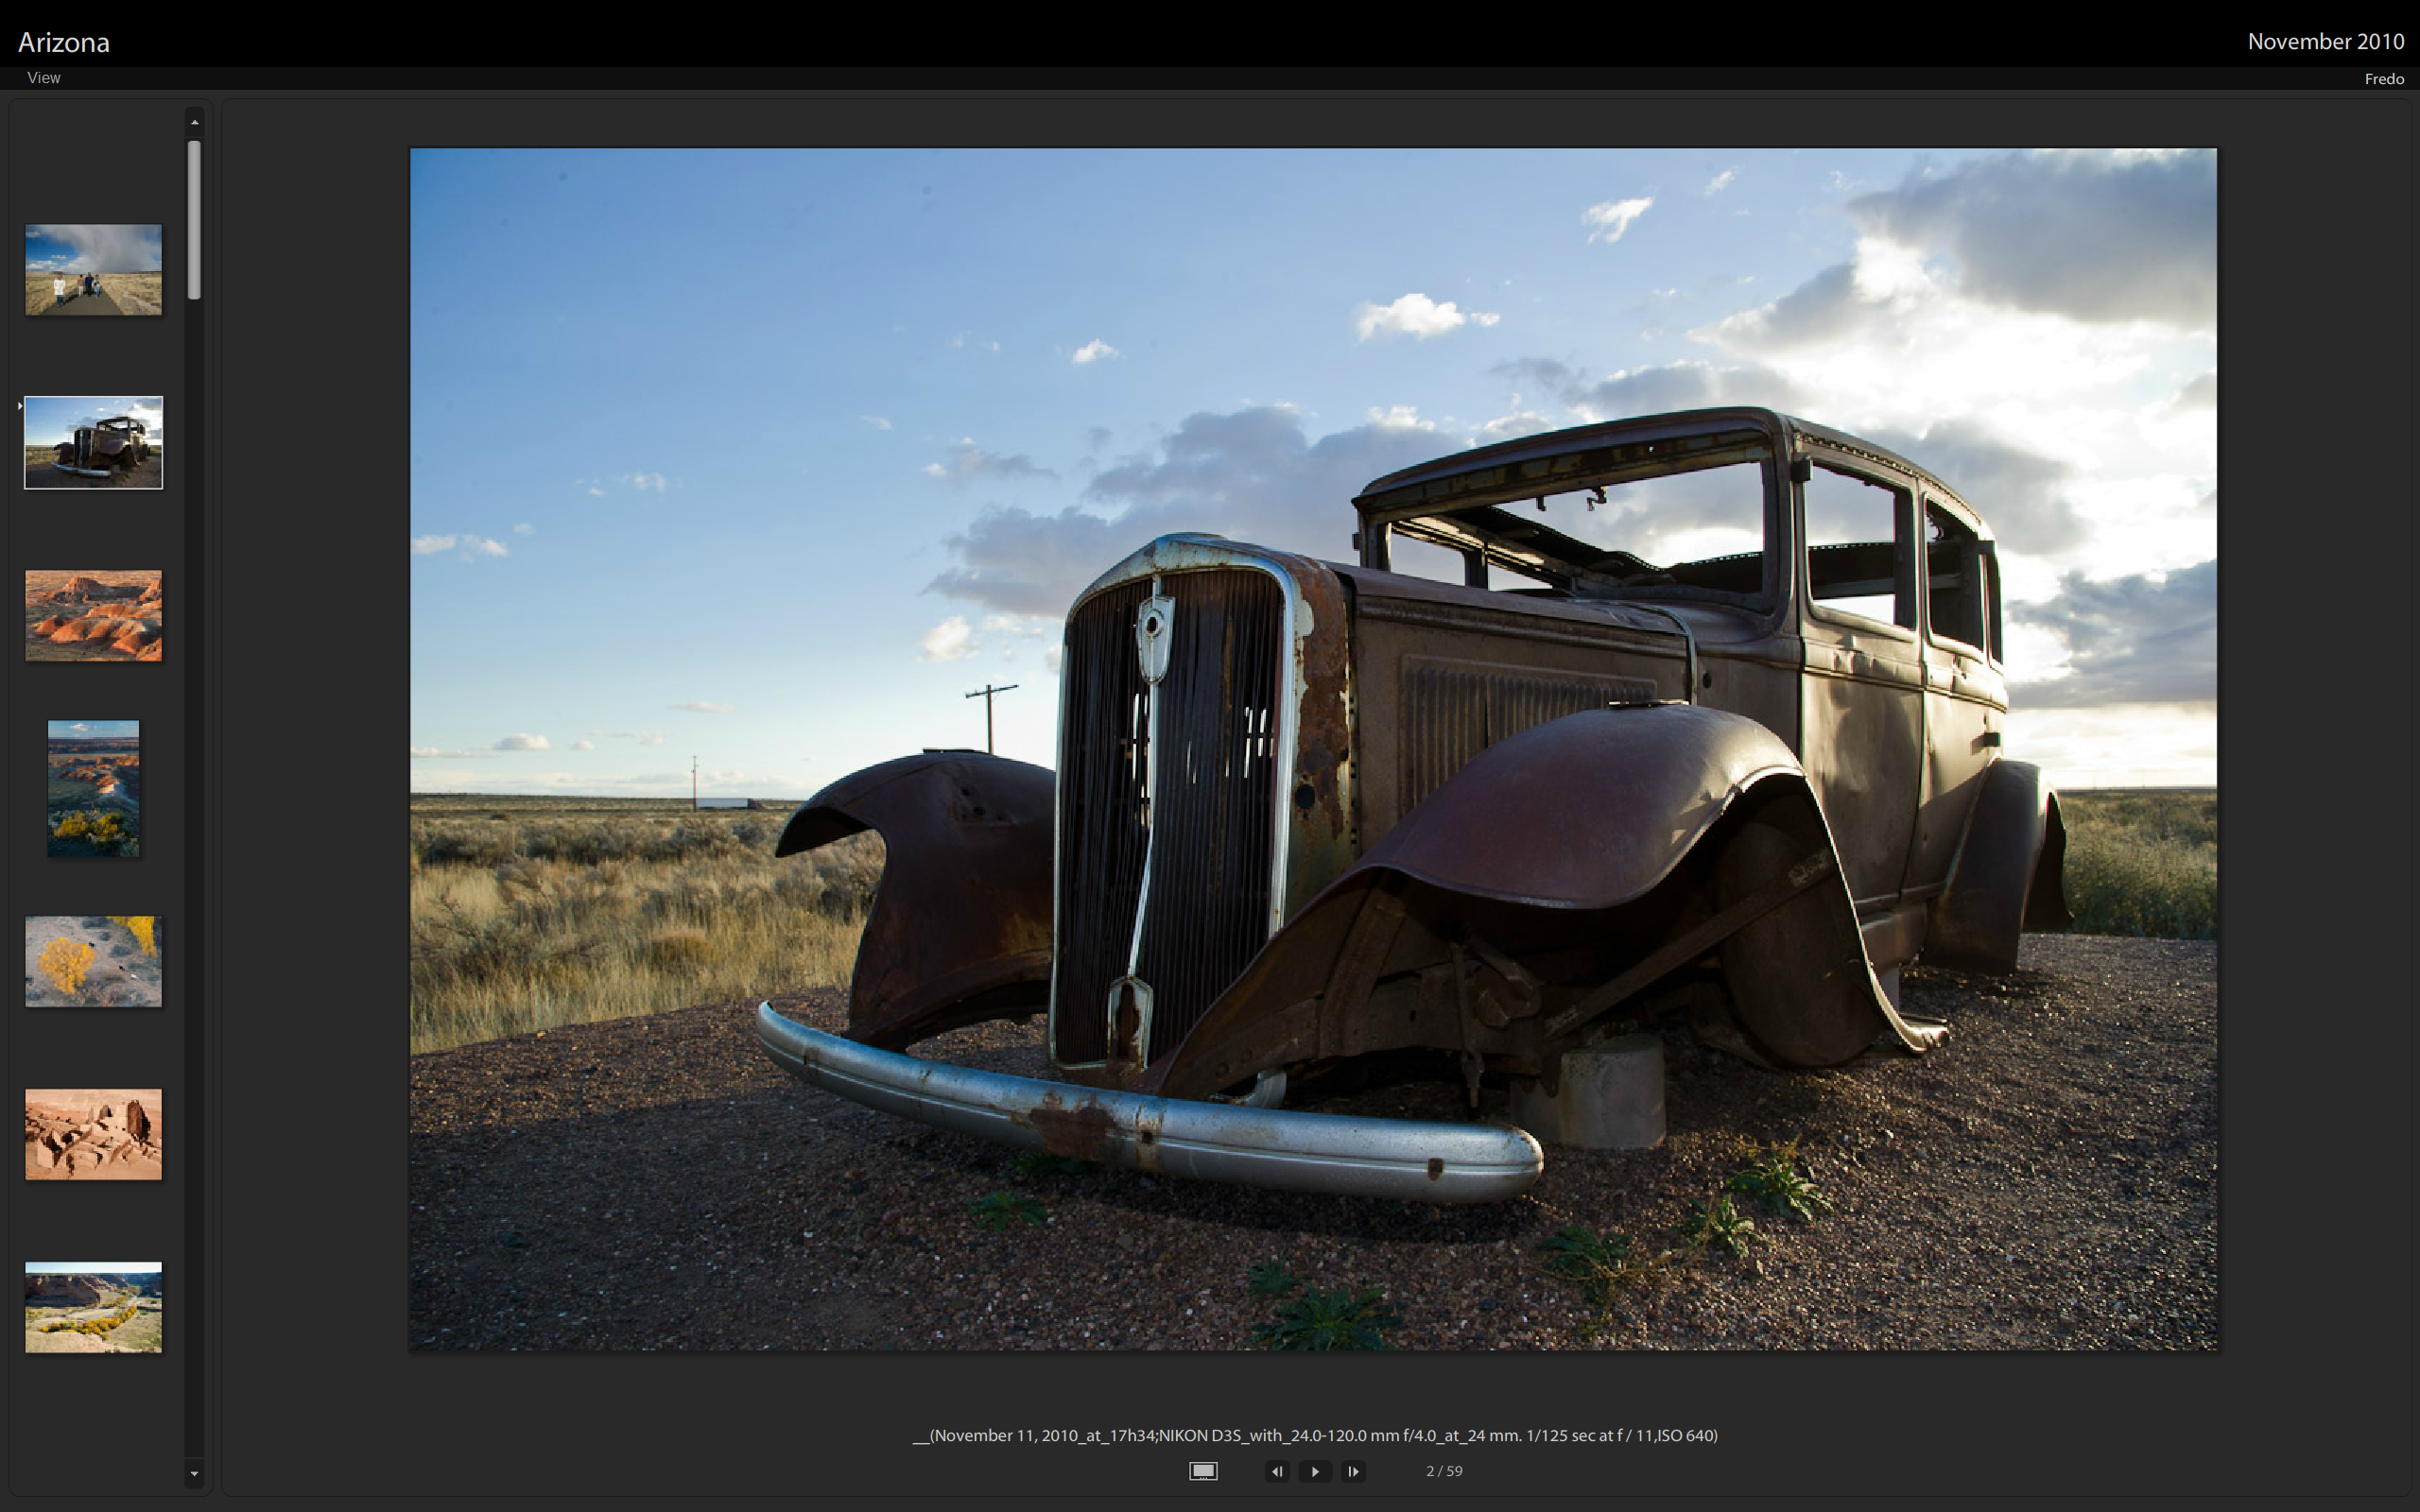Image resolution: width=2420 pixels, height=1512 pixels.
Task: Toggle the view mode icon
Action: [x=1203, y=1471]
